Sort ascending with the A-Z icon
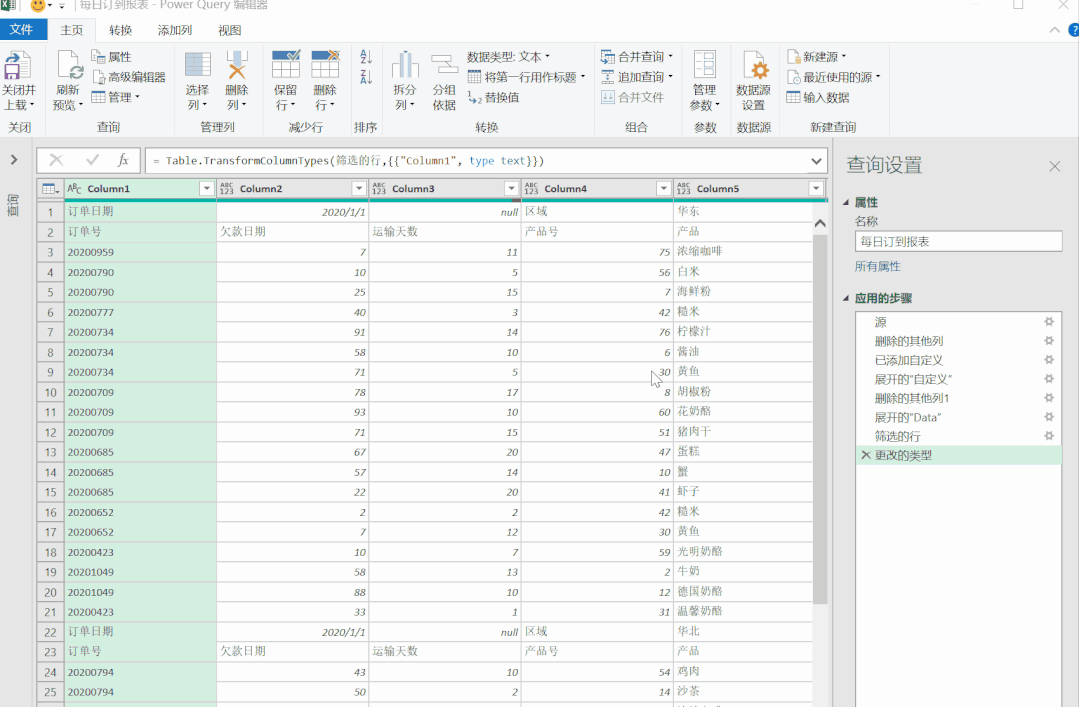Screen dimensions: 1079x707 [366, 57]
